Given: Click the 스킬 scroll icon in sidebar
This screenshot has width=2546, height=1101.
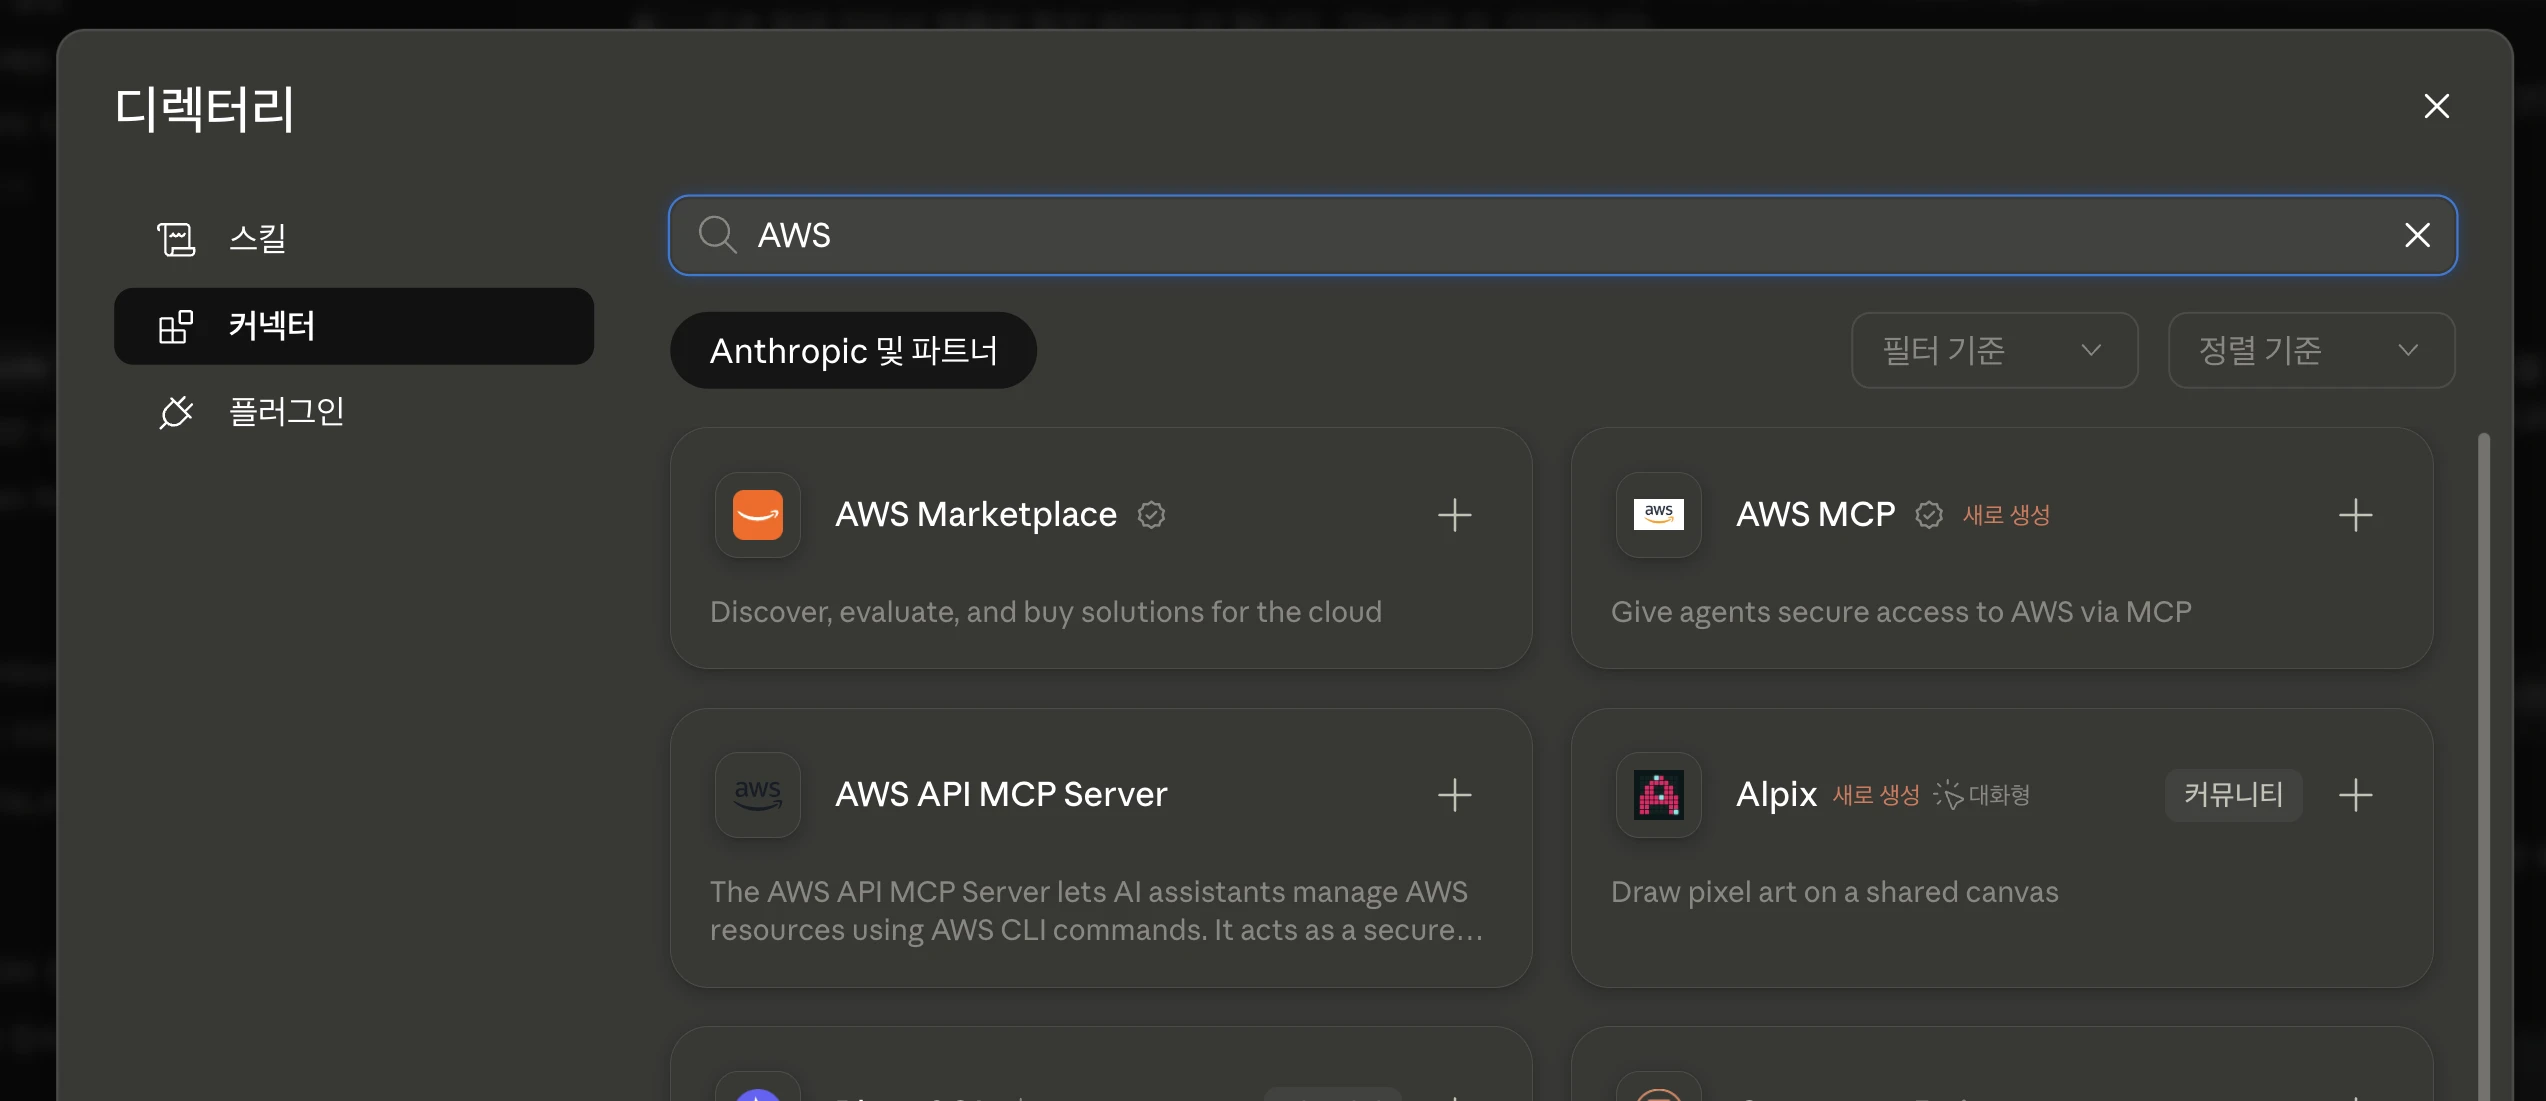Looking at the screenshot, I should 176,239.
